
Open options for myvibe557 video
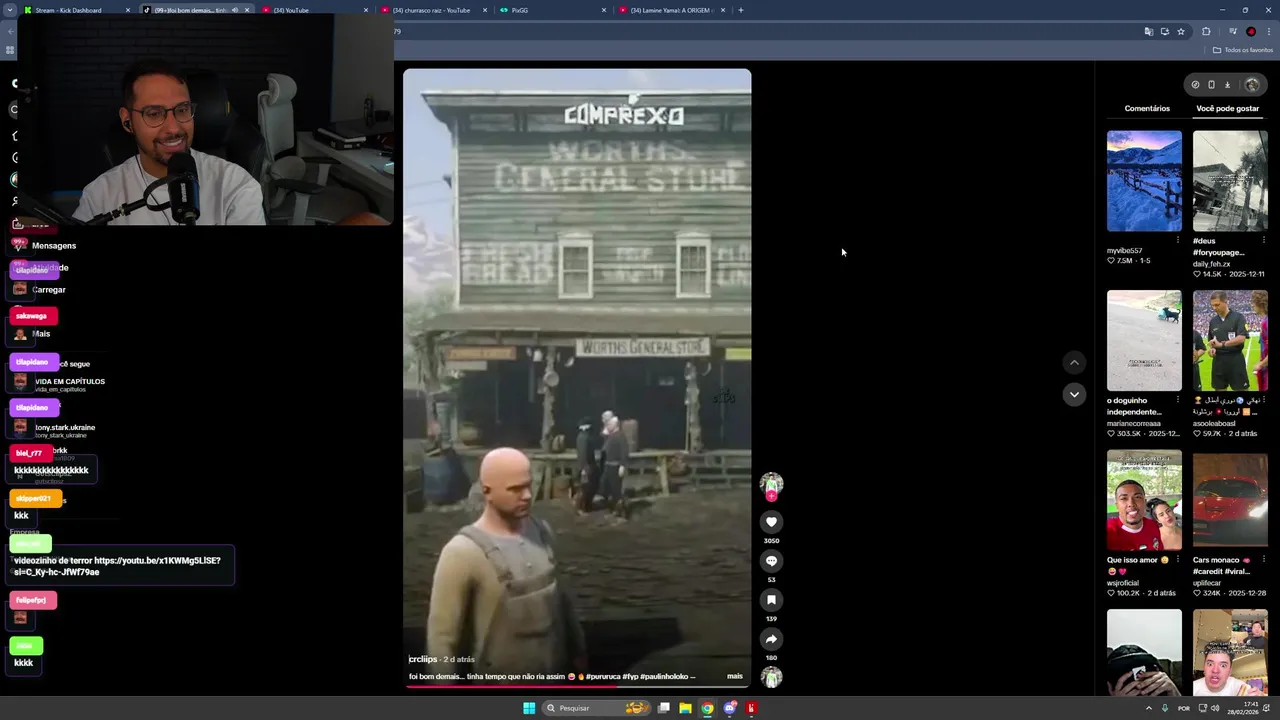tap(1177, 240)
